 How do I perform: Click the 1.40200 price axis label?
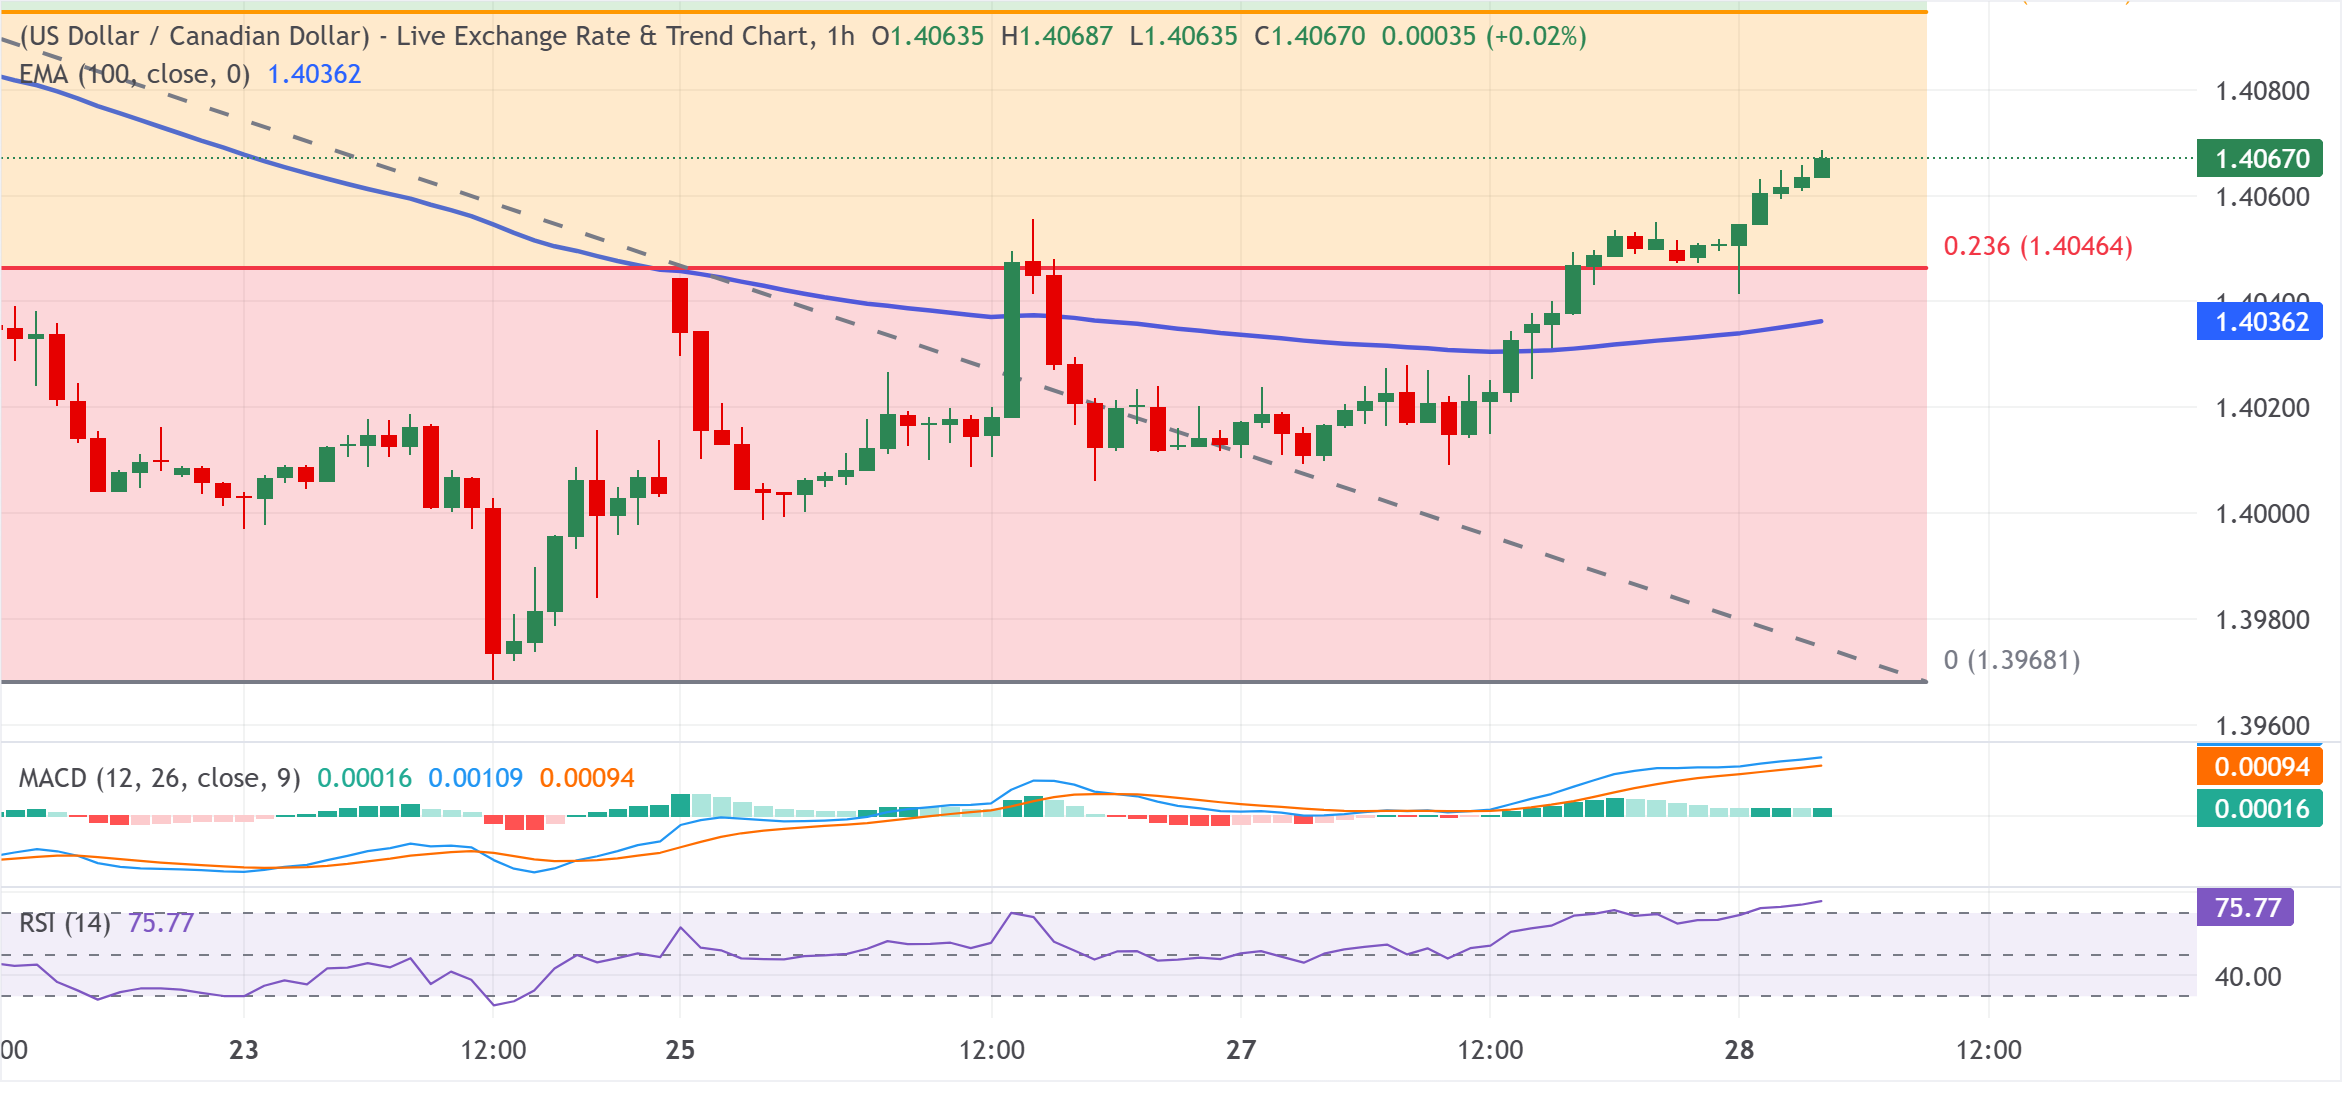tap(2263, 408)
